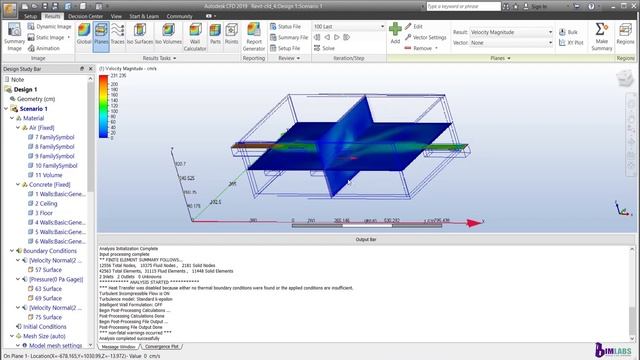Open the Summary Image tool
Screen dimensions: 640x360
[14, 37]
